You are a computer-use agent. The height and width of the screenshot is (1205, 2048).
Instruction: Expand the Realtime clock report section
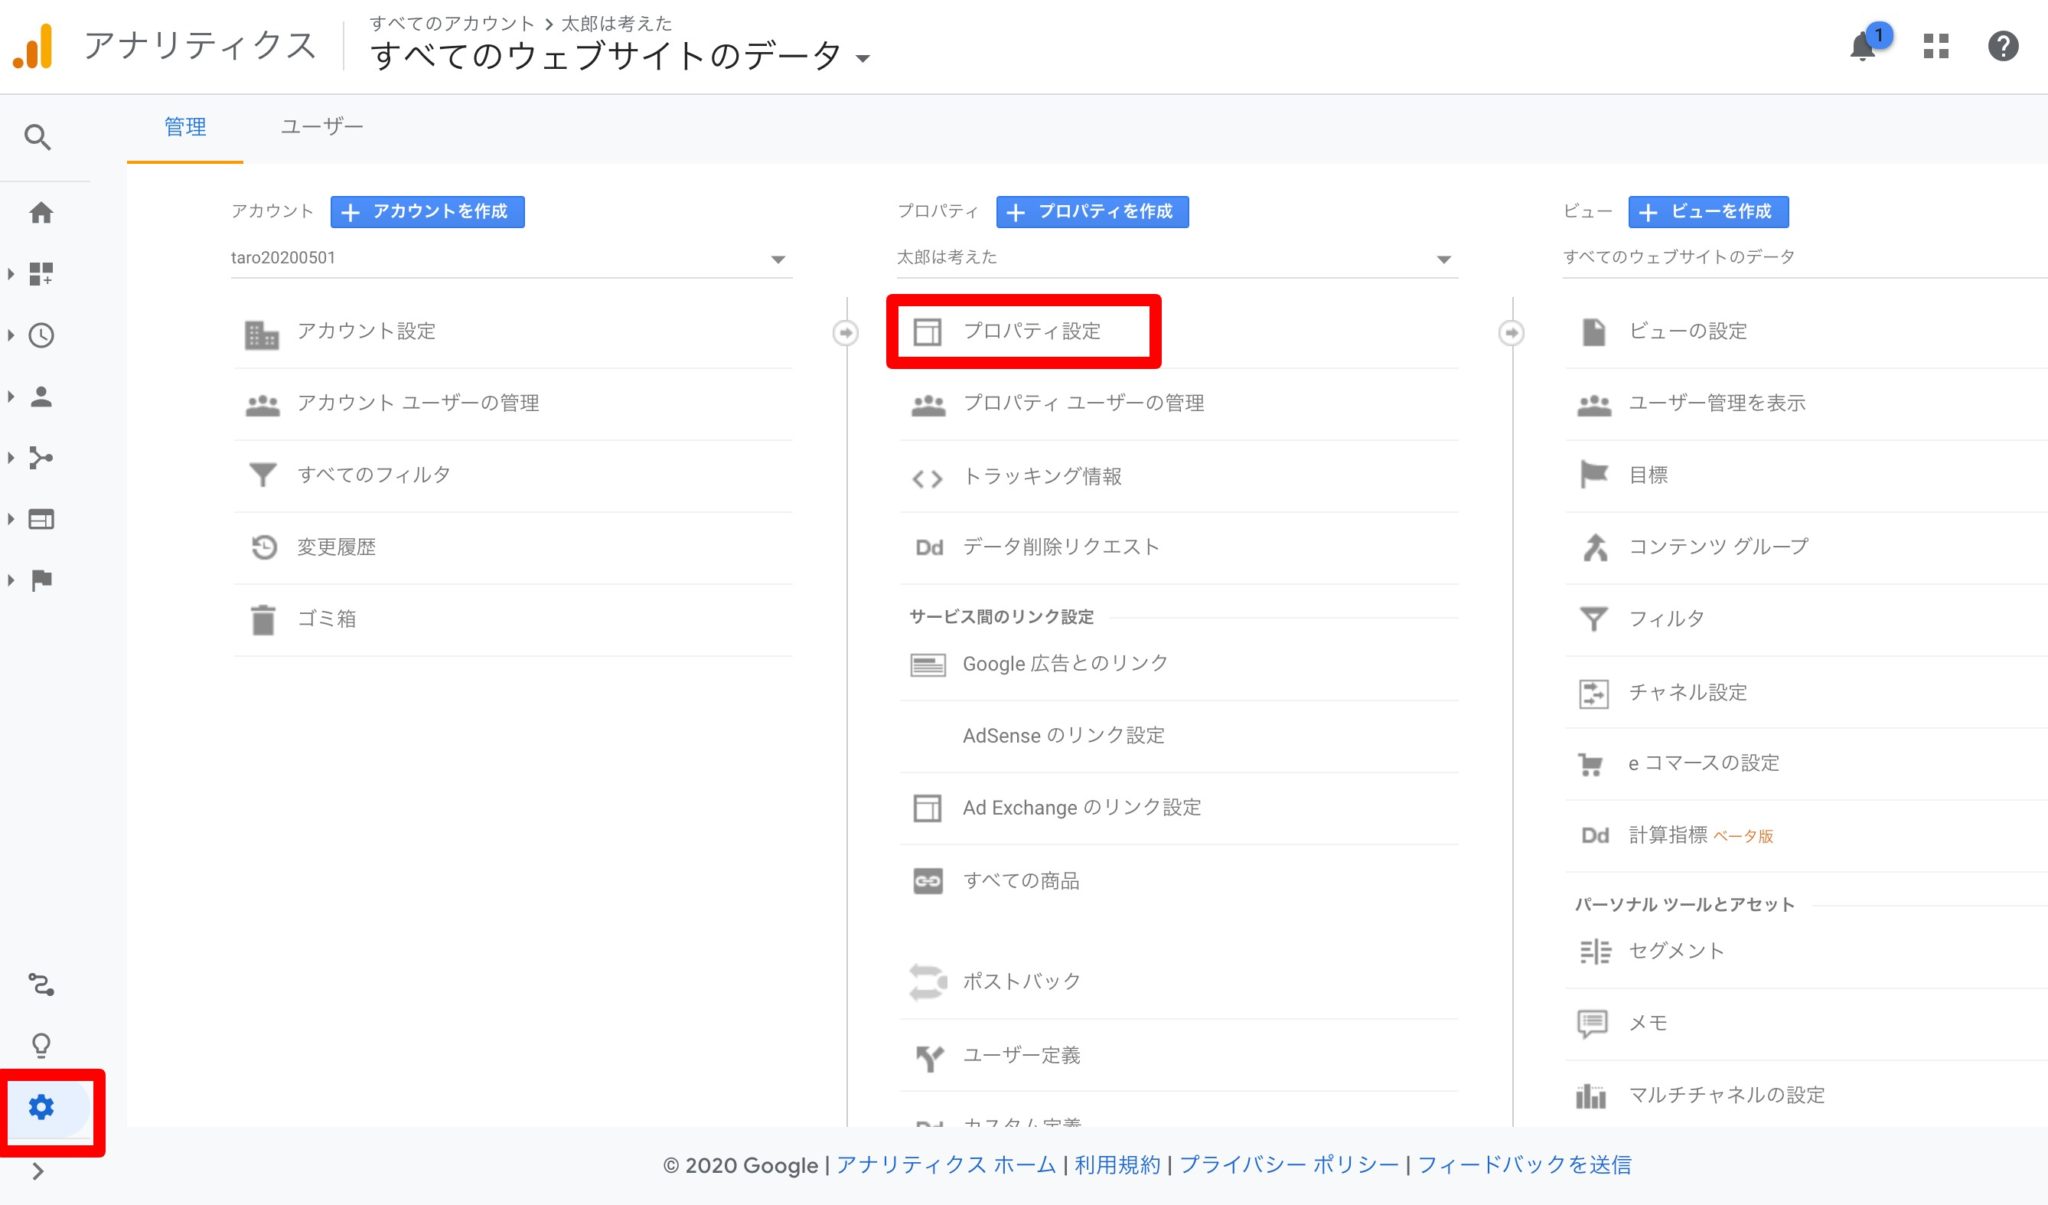[41, 335]
